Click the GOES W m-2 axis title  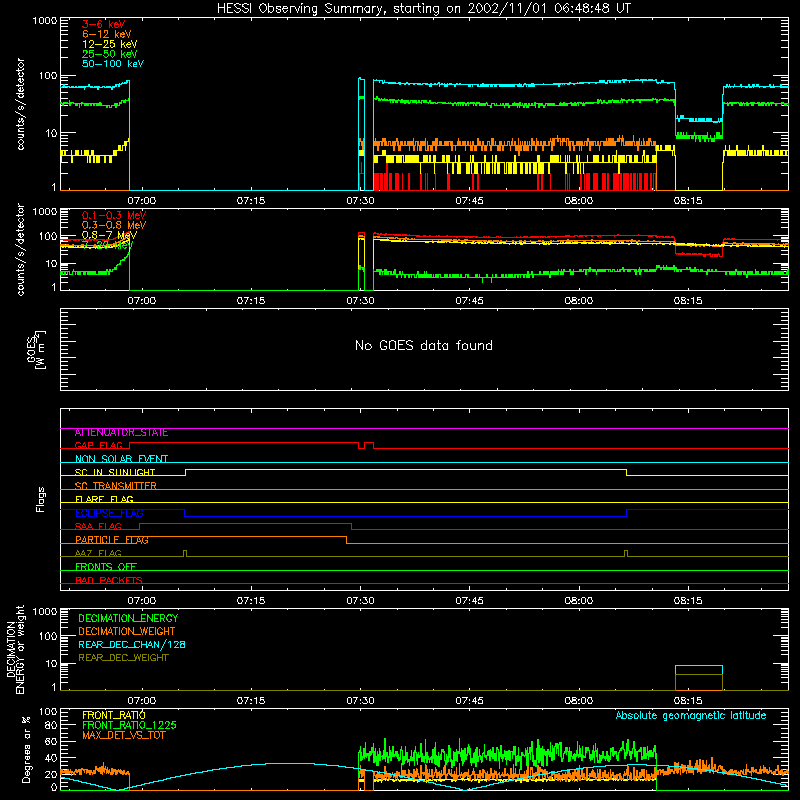pos(36,349)
